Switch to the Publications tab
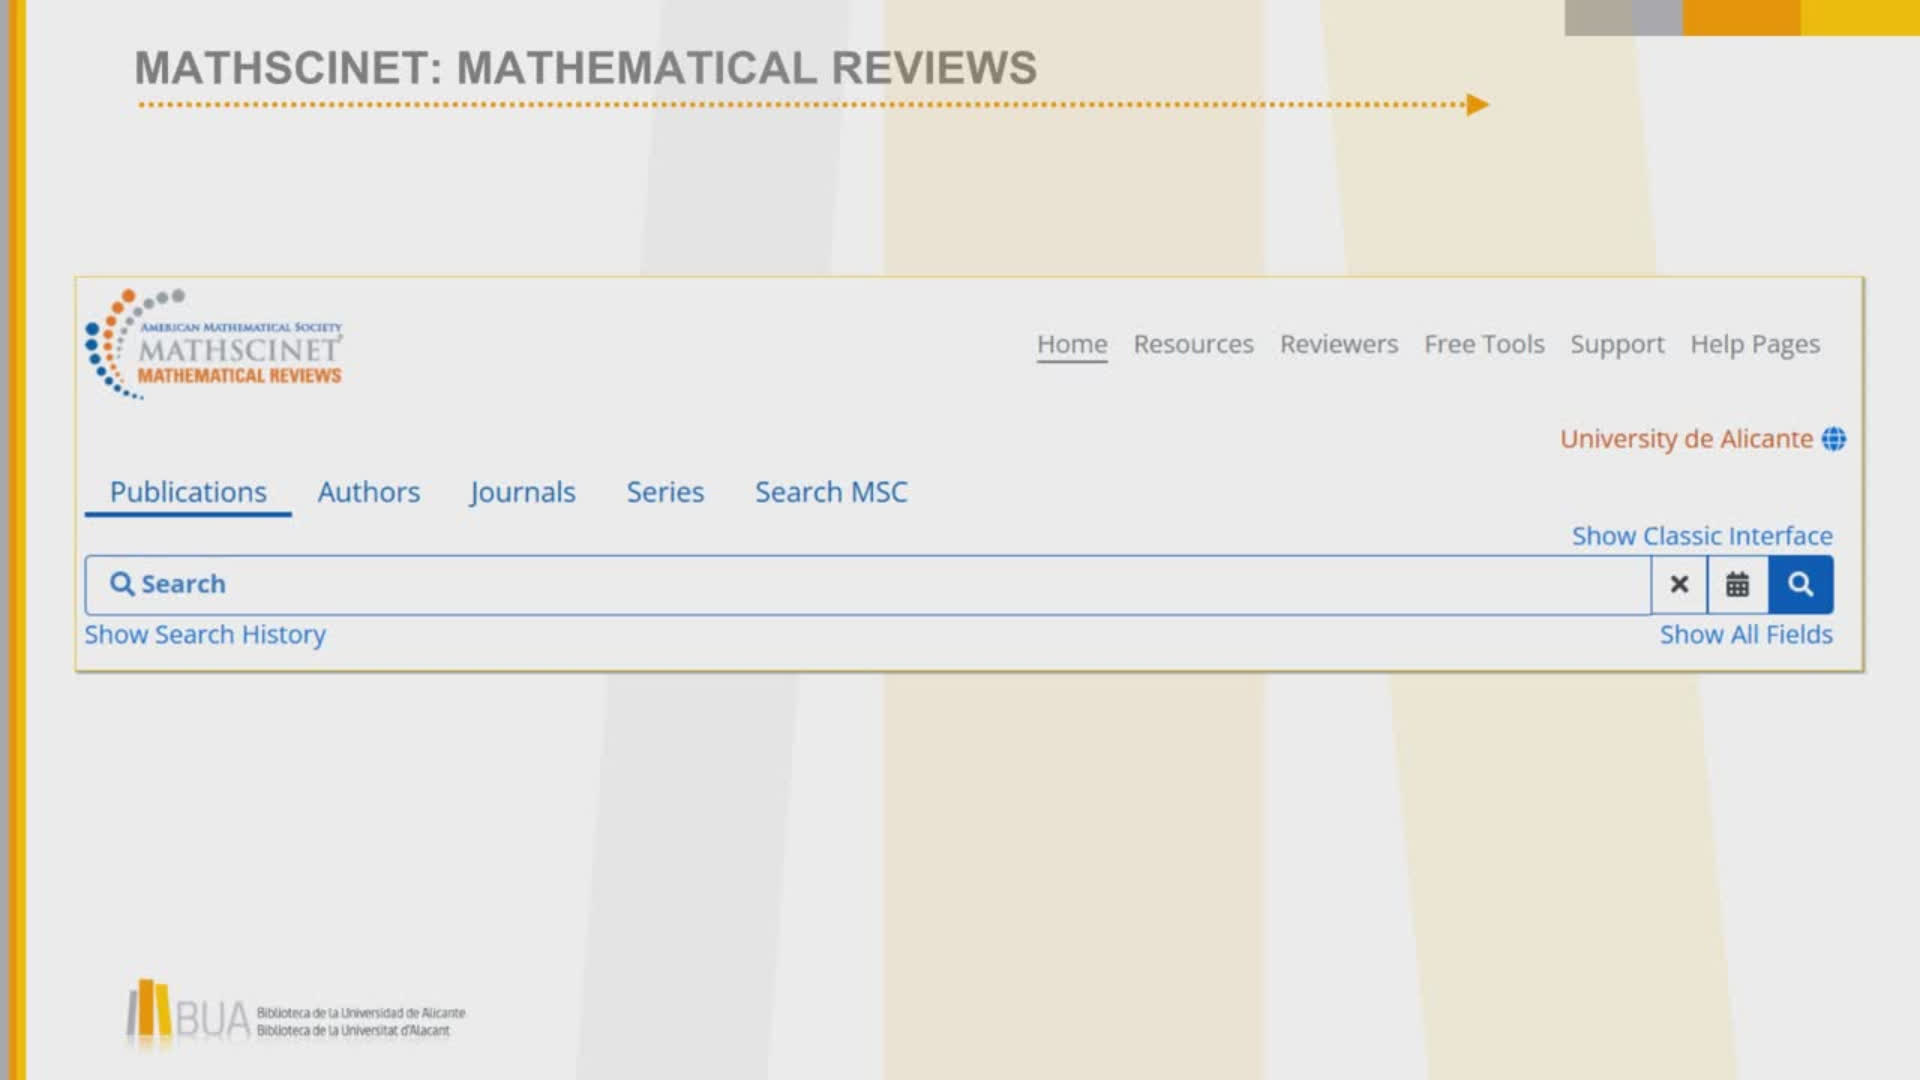This screenshot has height=1080, width=1920. click(188, 492)
